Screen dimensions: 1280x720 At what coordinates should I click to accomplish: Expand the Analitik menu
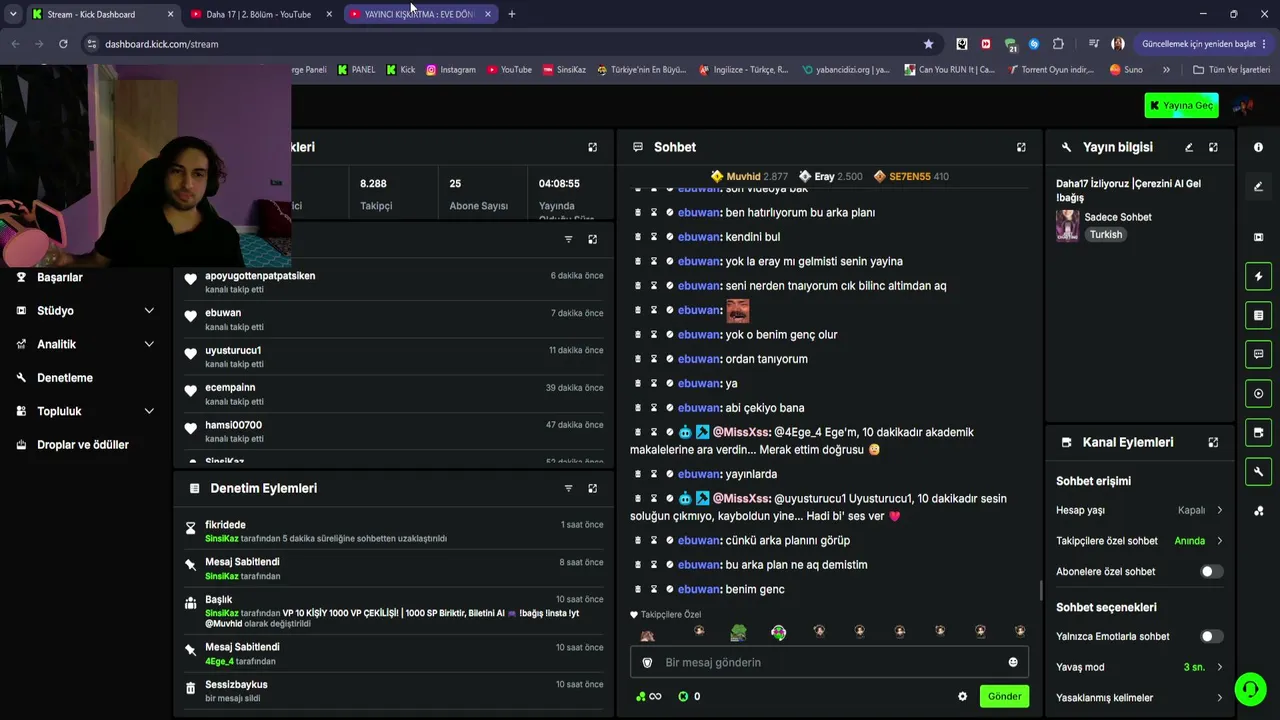86,344
